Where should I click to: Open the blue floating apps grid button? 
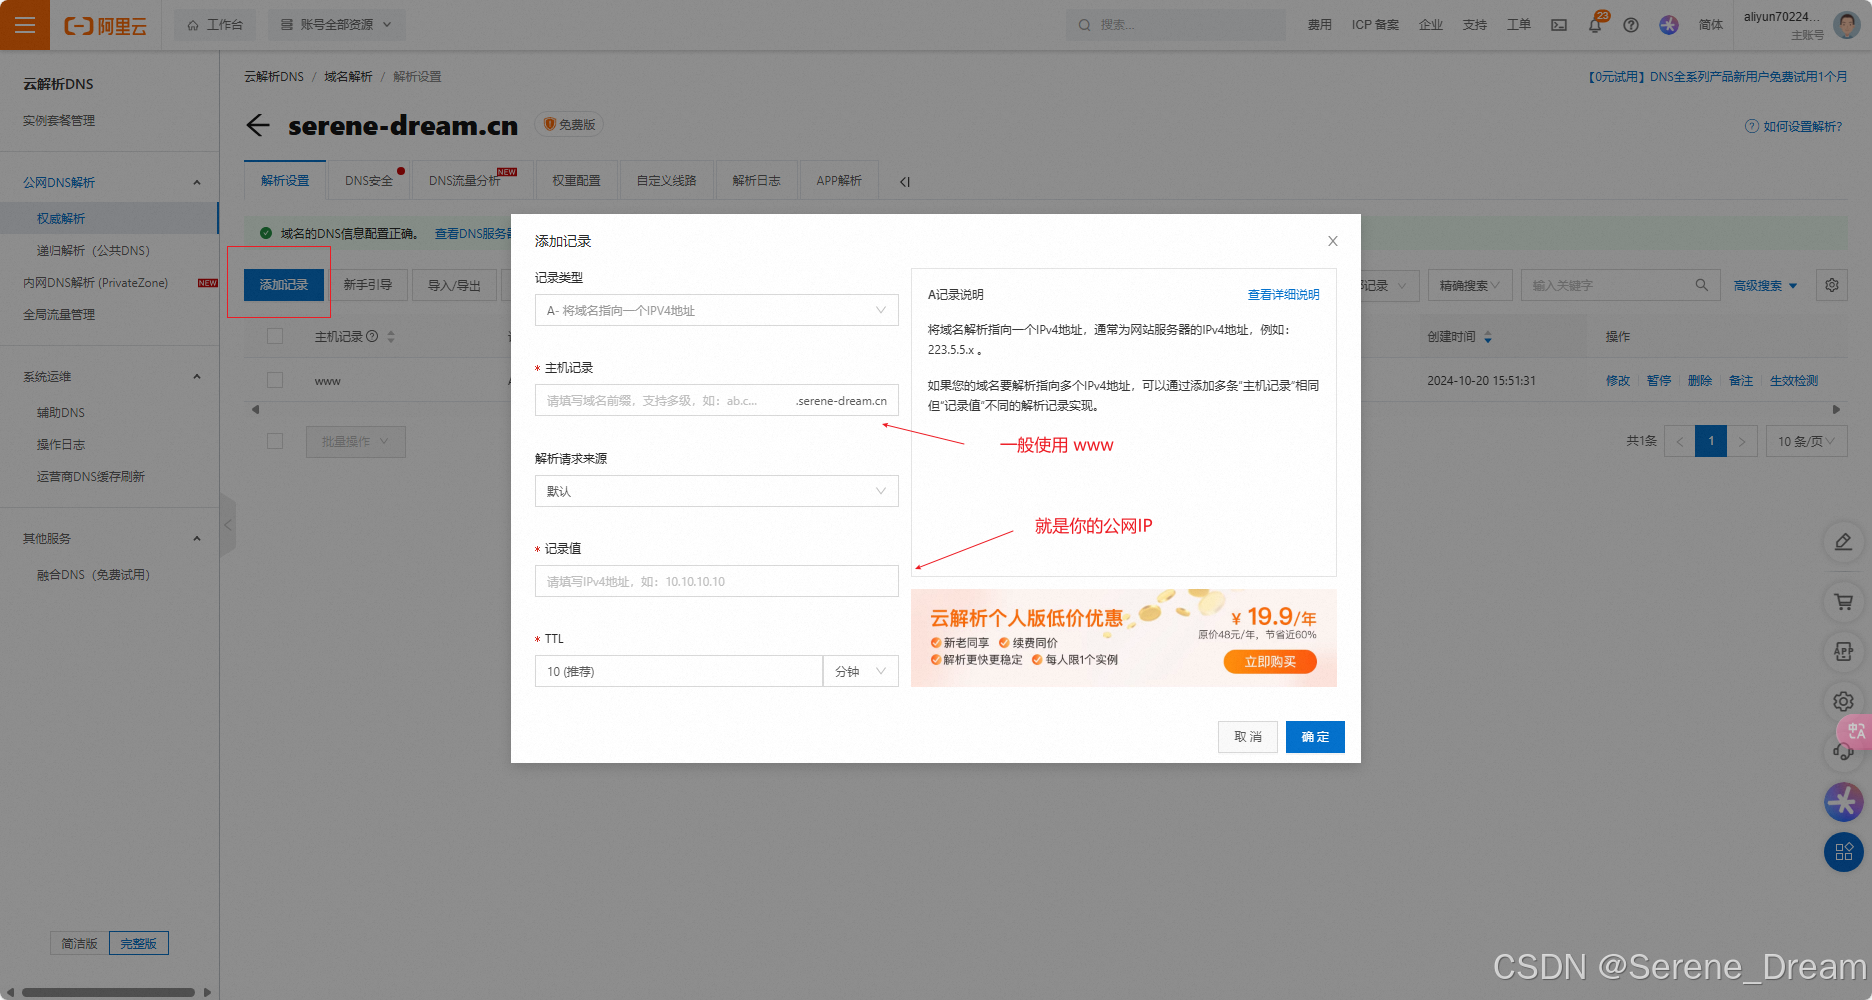click(1844, 852)
